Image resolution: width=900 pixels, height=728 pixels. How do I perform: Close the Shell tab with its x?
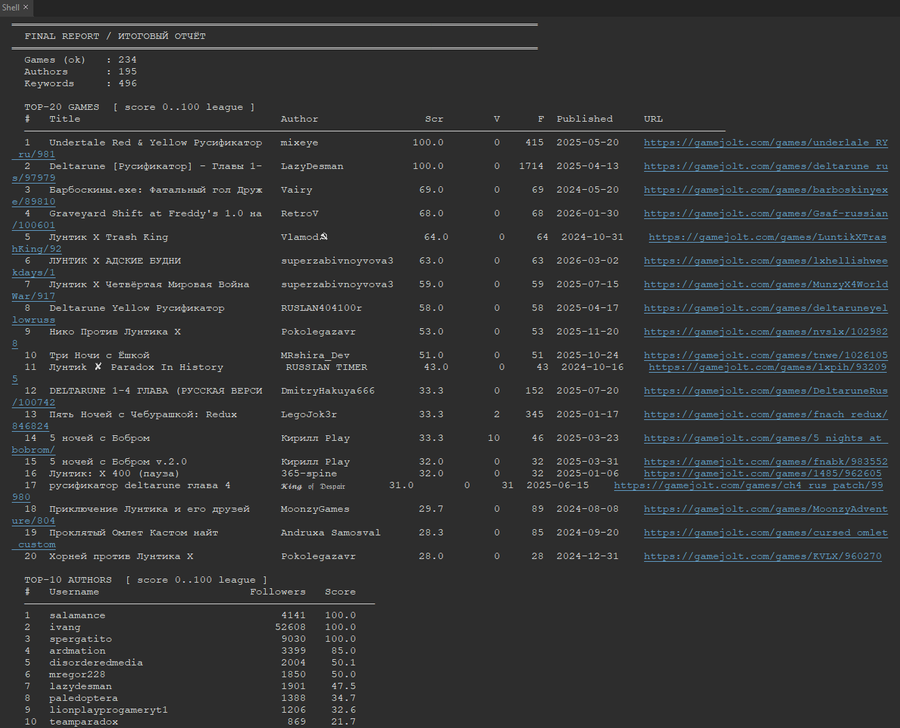tap(26, 7)
